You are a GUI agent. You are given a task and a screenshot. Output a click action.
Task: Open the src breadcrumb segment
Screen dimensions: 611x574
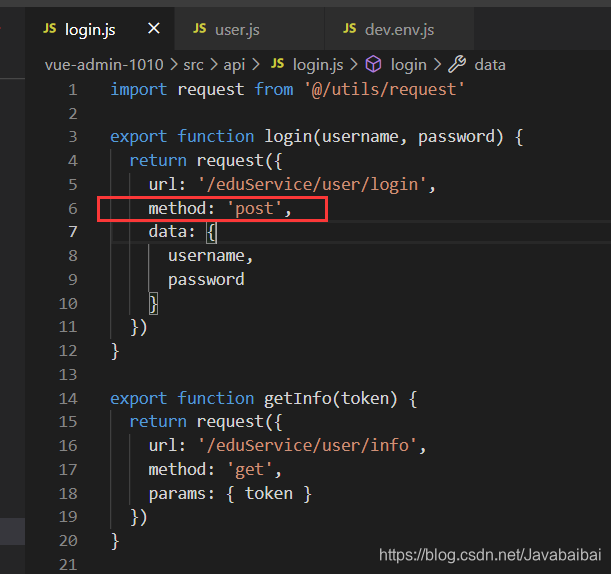(x=193, y=65)
